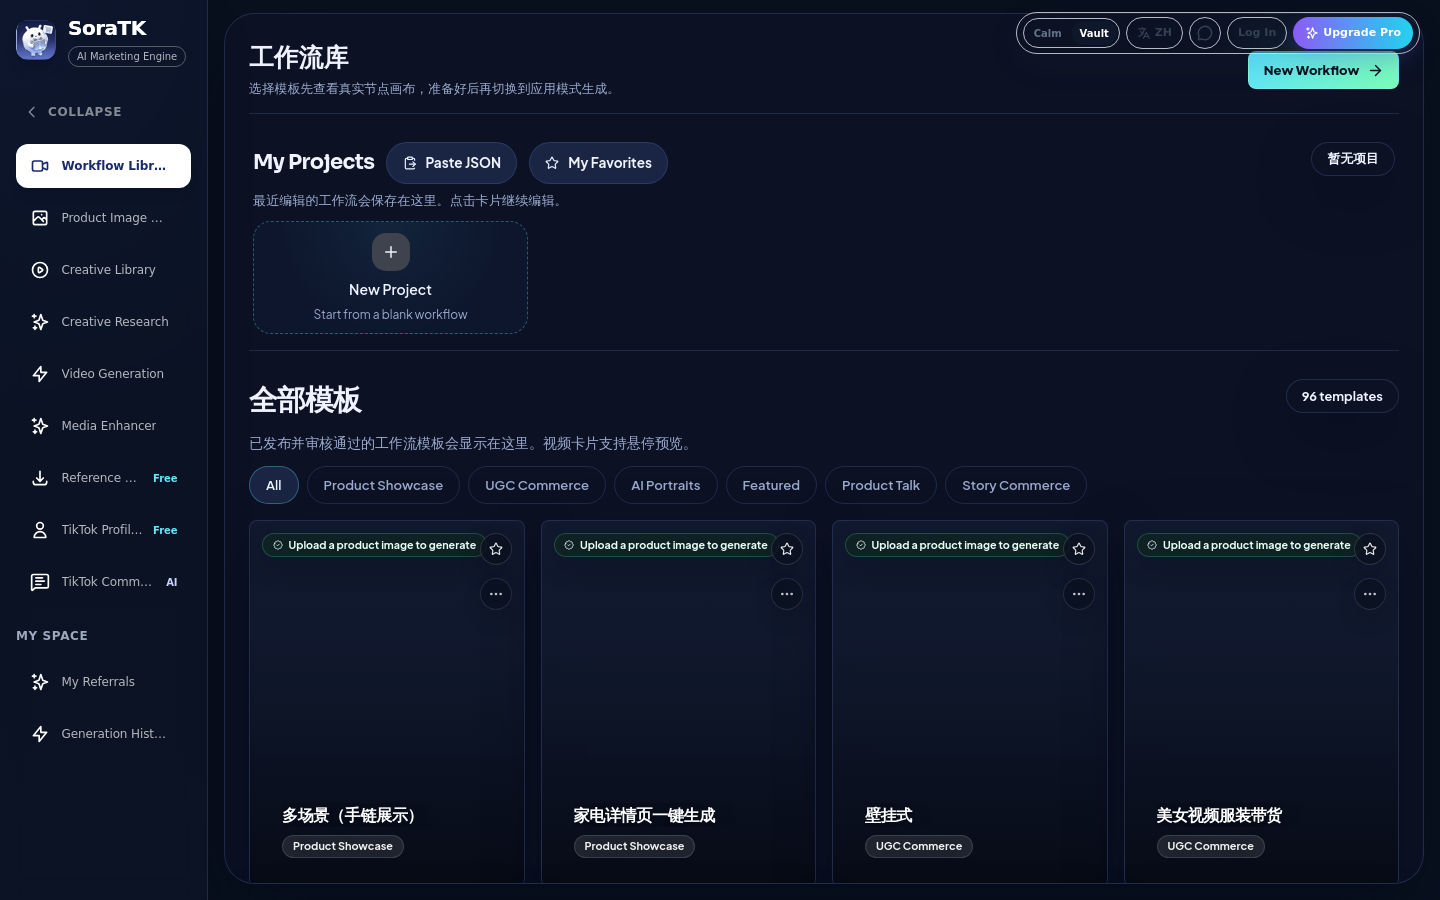Open Video Generation lightning icon
This screenshot has height=900, width=1440.
pos(40,374)
